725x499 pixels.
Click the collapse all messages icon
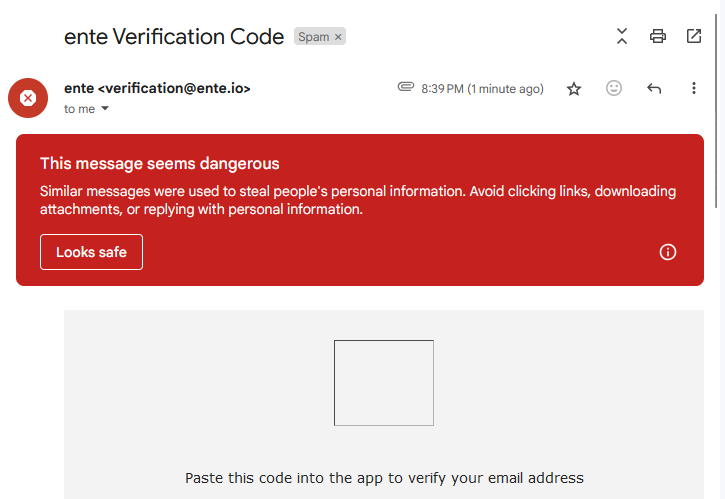(x=622, y=37)
